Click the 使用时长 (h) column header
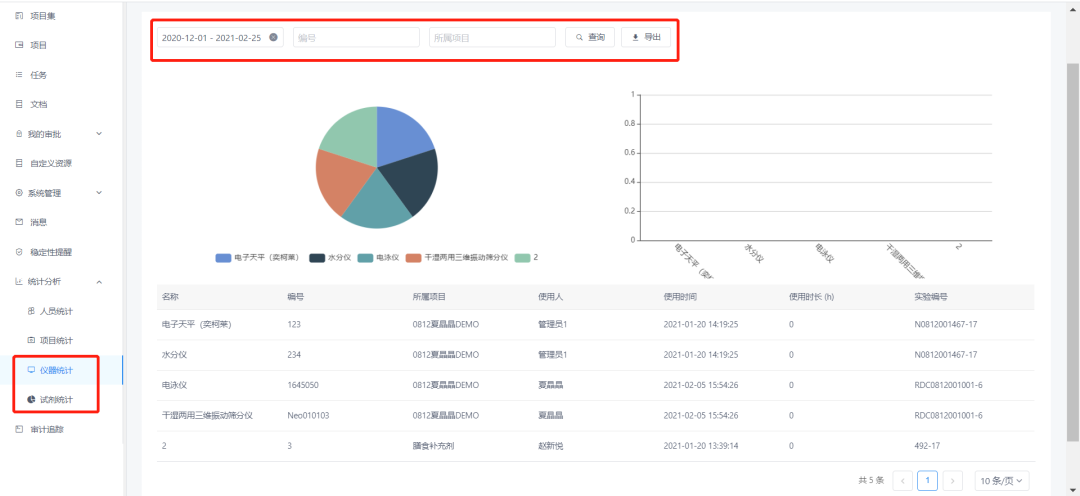Image resolution: width=1080 pixels, height=496 pixels. [812, 297]
